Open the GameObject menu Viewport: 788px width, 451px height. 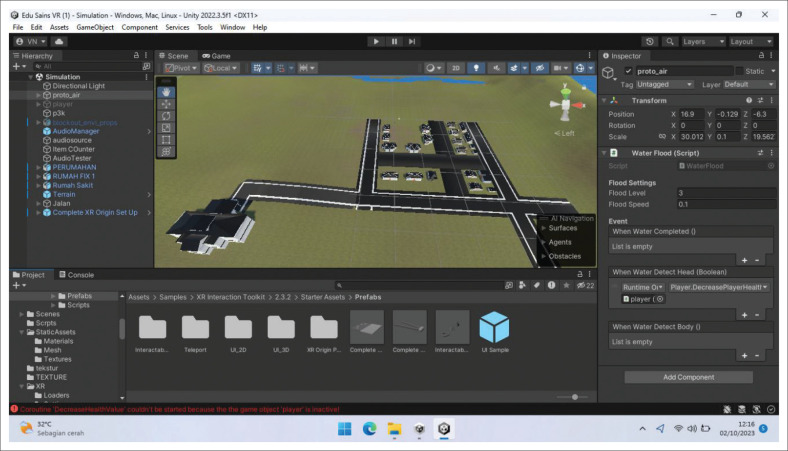96,27
